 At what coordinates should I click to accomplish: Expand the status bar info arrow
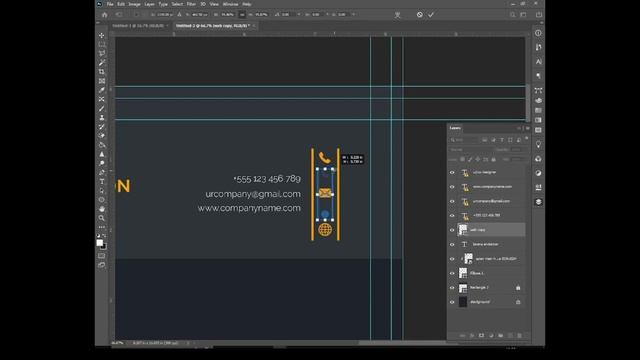(x=188, y=343)
